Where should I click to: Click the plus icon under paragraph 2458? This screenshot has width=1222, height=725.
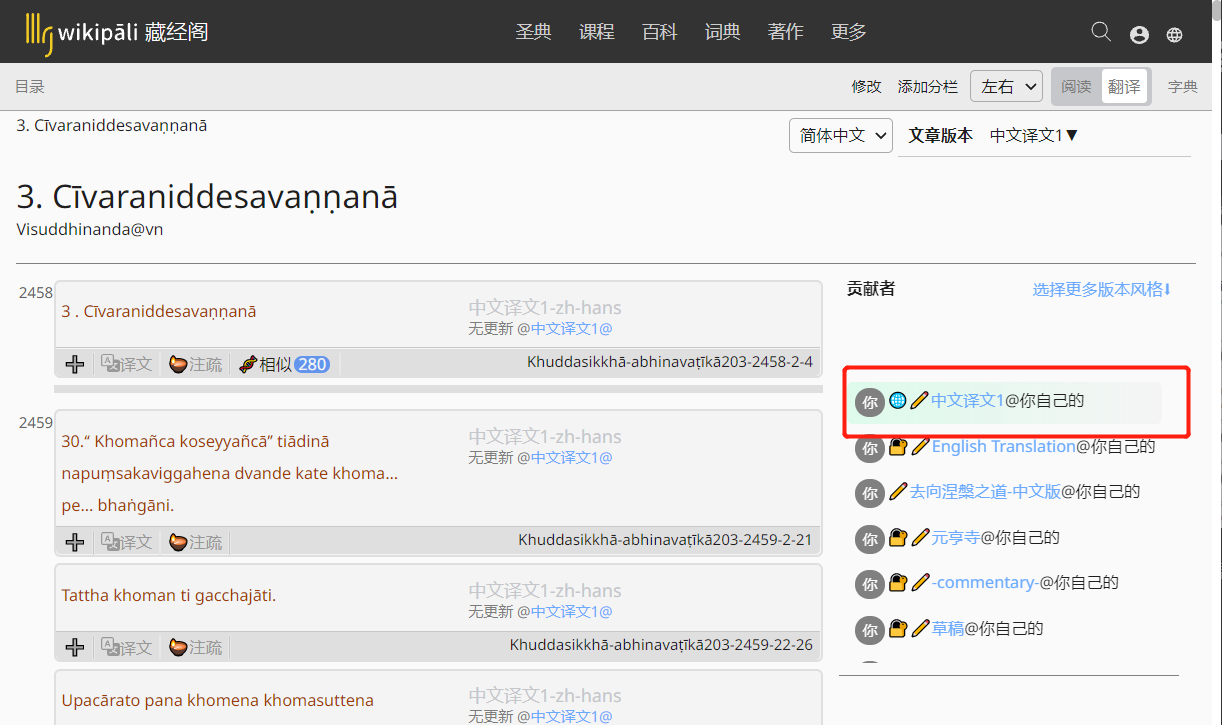75,364
